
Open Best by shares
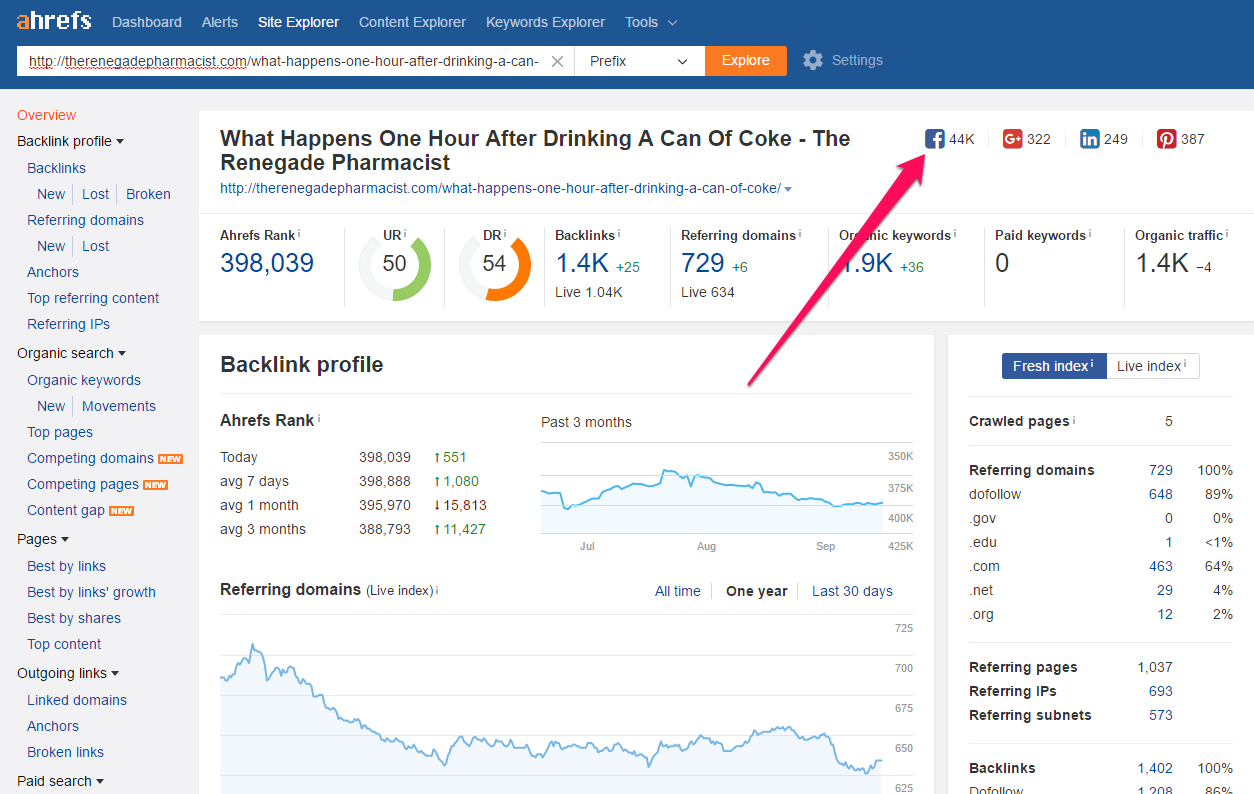[x=74, y=618]
